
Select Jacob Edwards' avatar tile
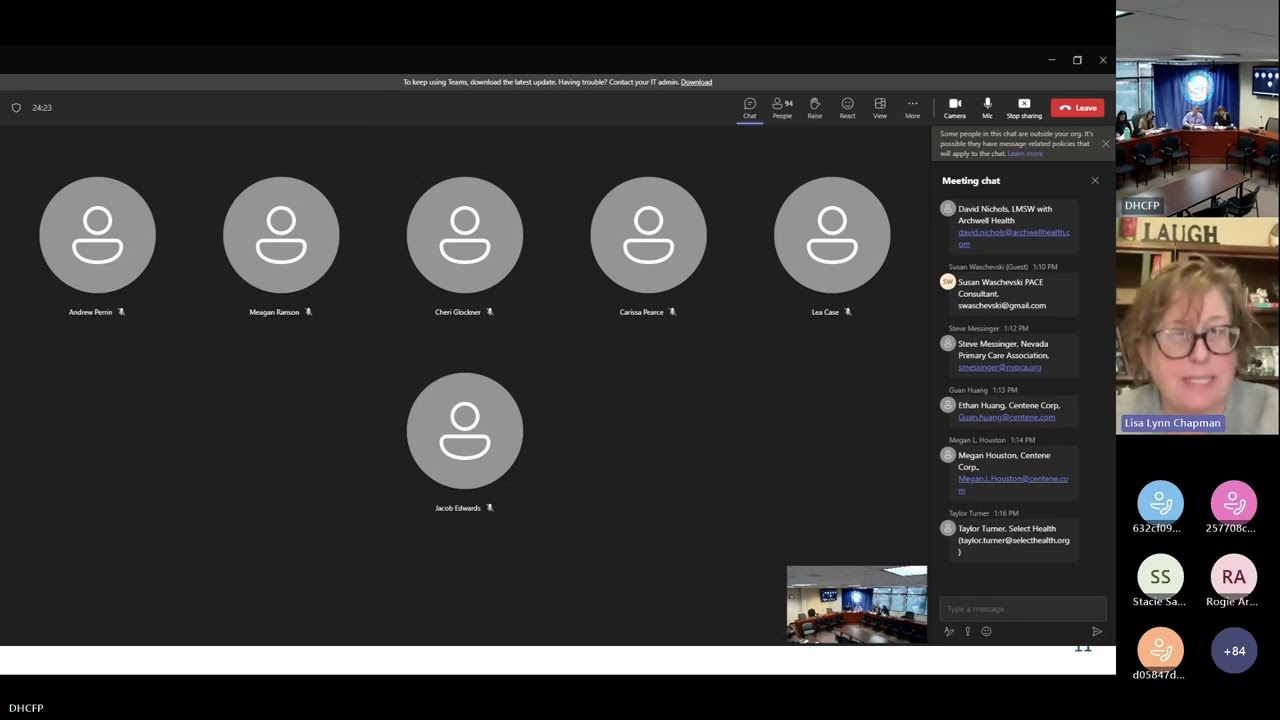[465, 431]
